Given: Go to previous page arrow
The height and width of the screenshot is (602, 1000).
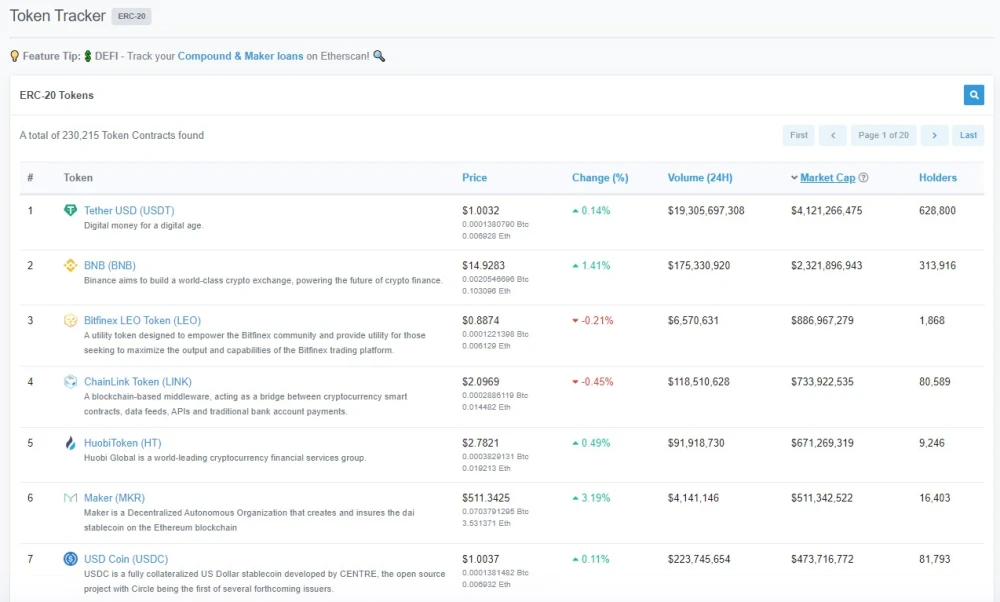Looking at the screenshot, I should (x=832, y=135).
